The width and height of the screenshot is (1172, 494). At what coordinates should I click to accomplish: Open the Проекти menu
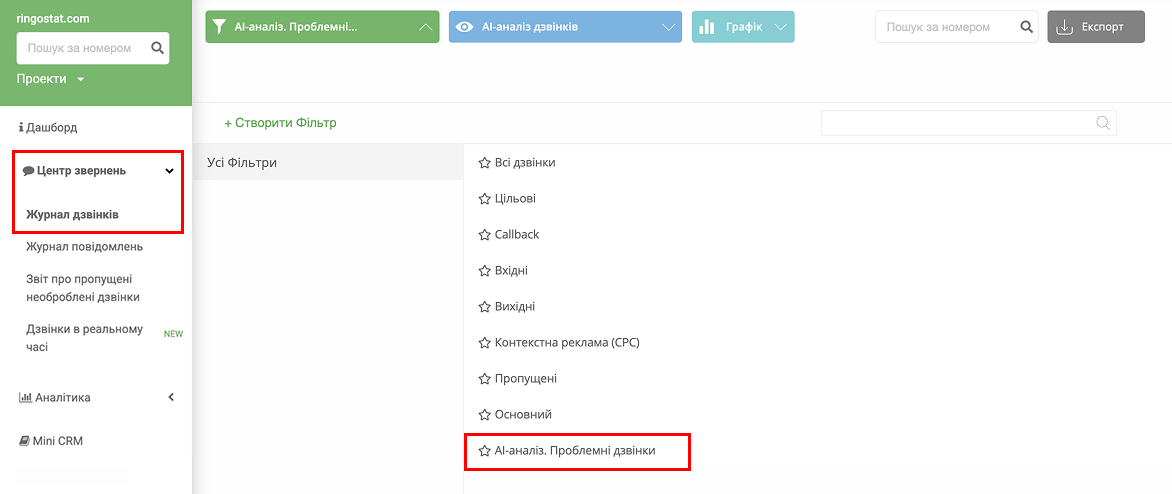[x=50, y=79]
